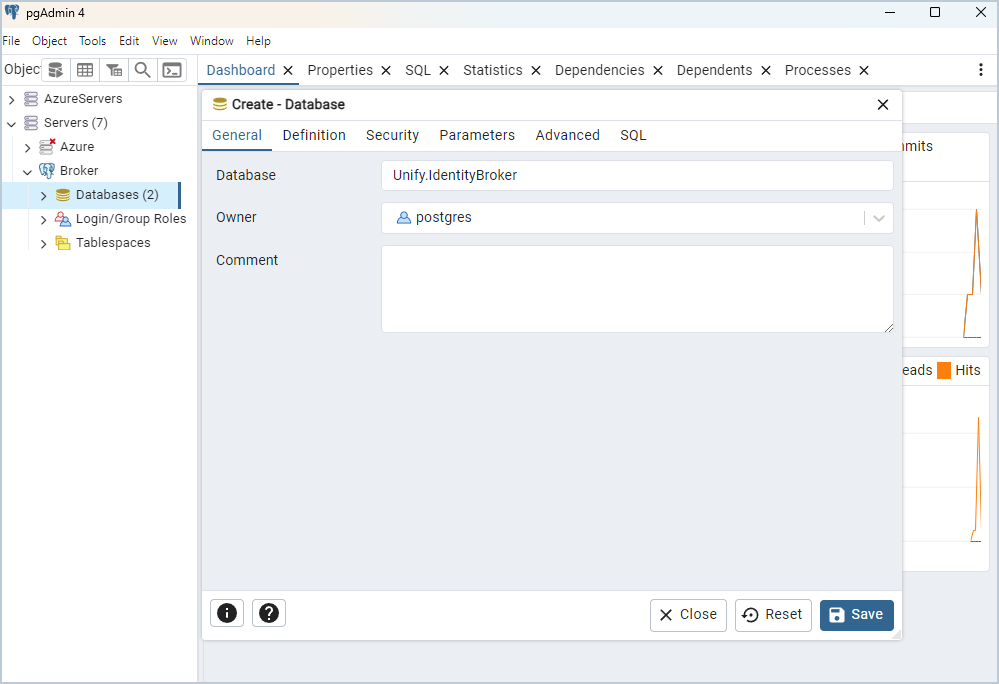This screenshot has width=999, height=684.
Task: Open the dialog info (i) button
Action: [x=227, y=613]
